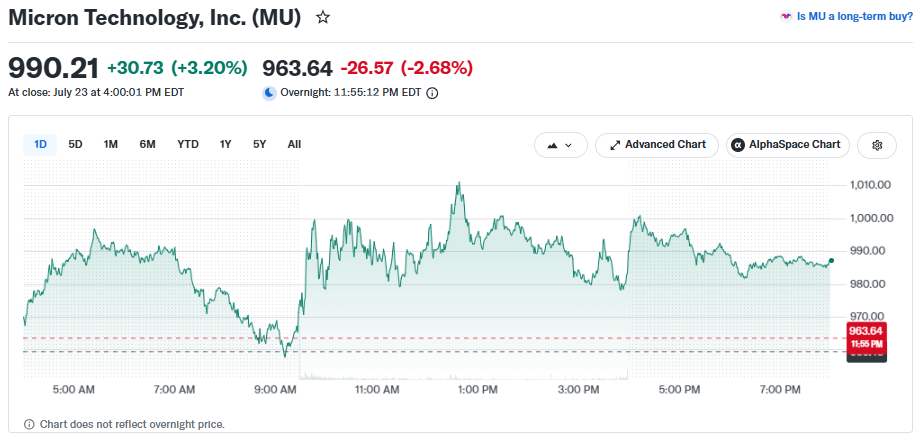Click the AlphaSpace alpha logo icon
Screen dimensions: 922x438
[737, 145]
